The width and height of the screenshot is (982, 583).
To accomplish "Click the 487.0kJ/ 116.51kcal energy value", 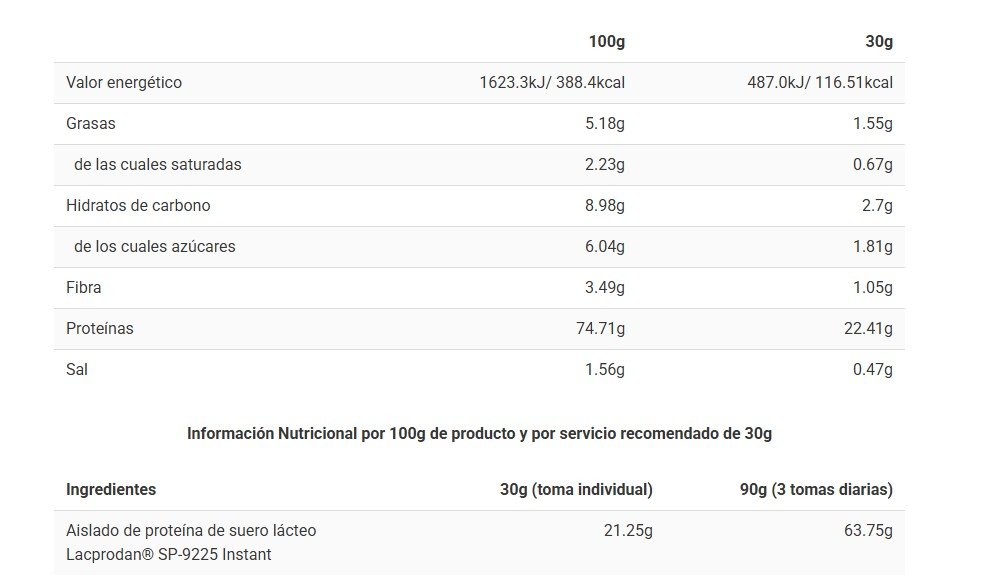I will click(x=820, y=83).
